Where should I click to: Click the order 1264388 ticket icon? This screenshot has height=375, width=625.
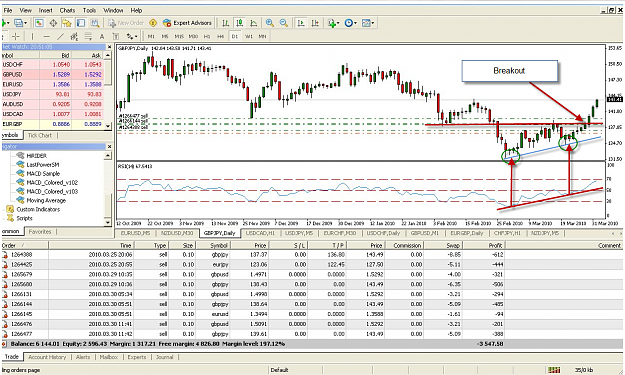point(5,255)
